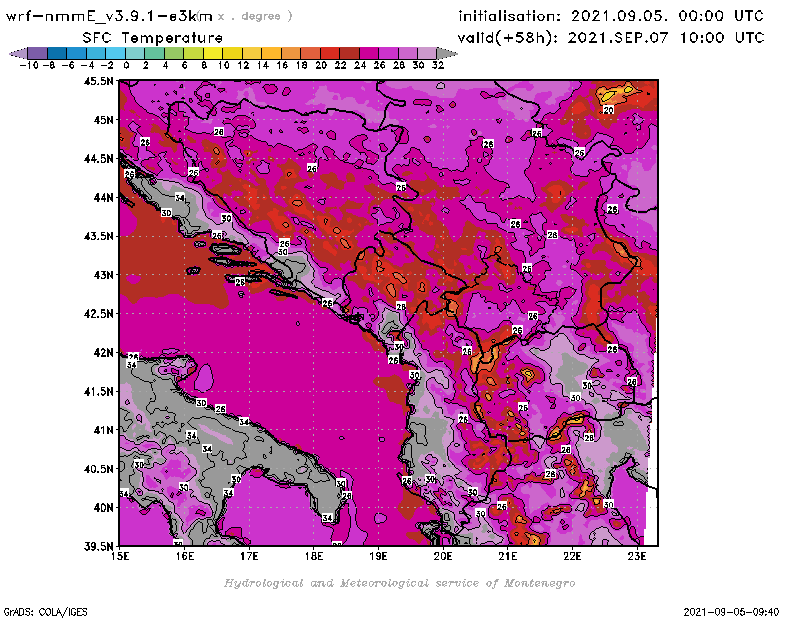This screenshot has width=800, height=618.
Task: Select the red swatch between 20 and 22
Action: 330,53
